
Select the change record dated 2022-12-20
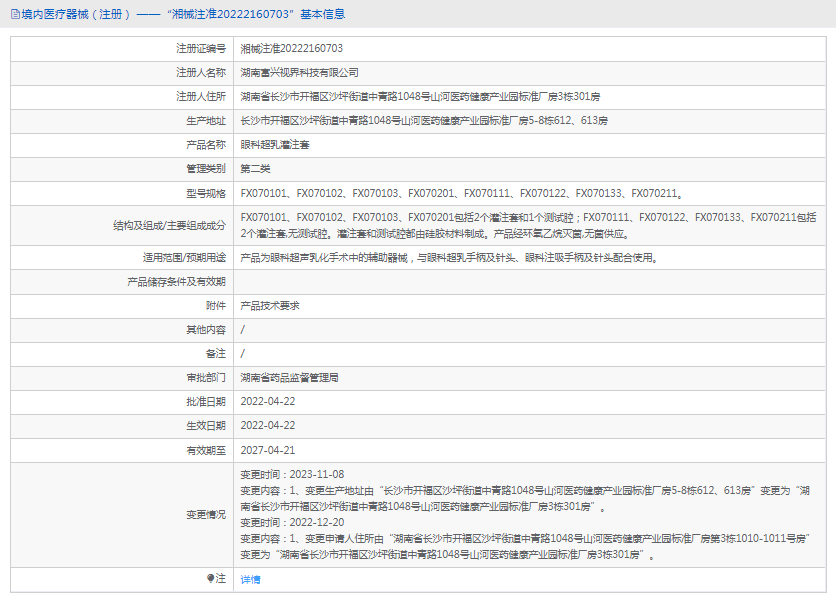(292, 522)
